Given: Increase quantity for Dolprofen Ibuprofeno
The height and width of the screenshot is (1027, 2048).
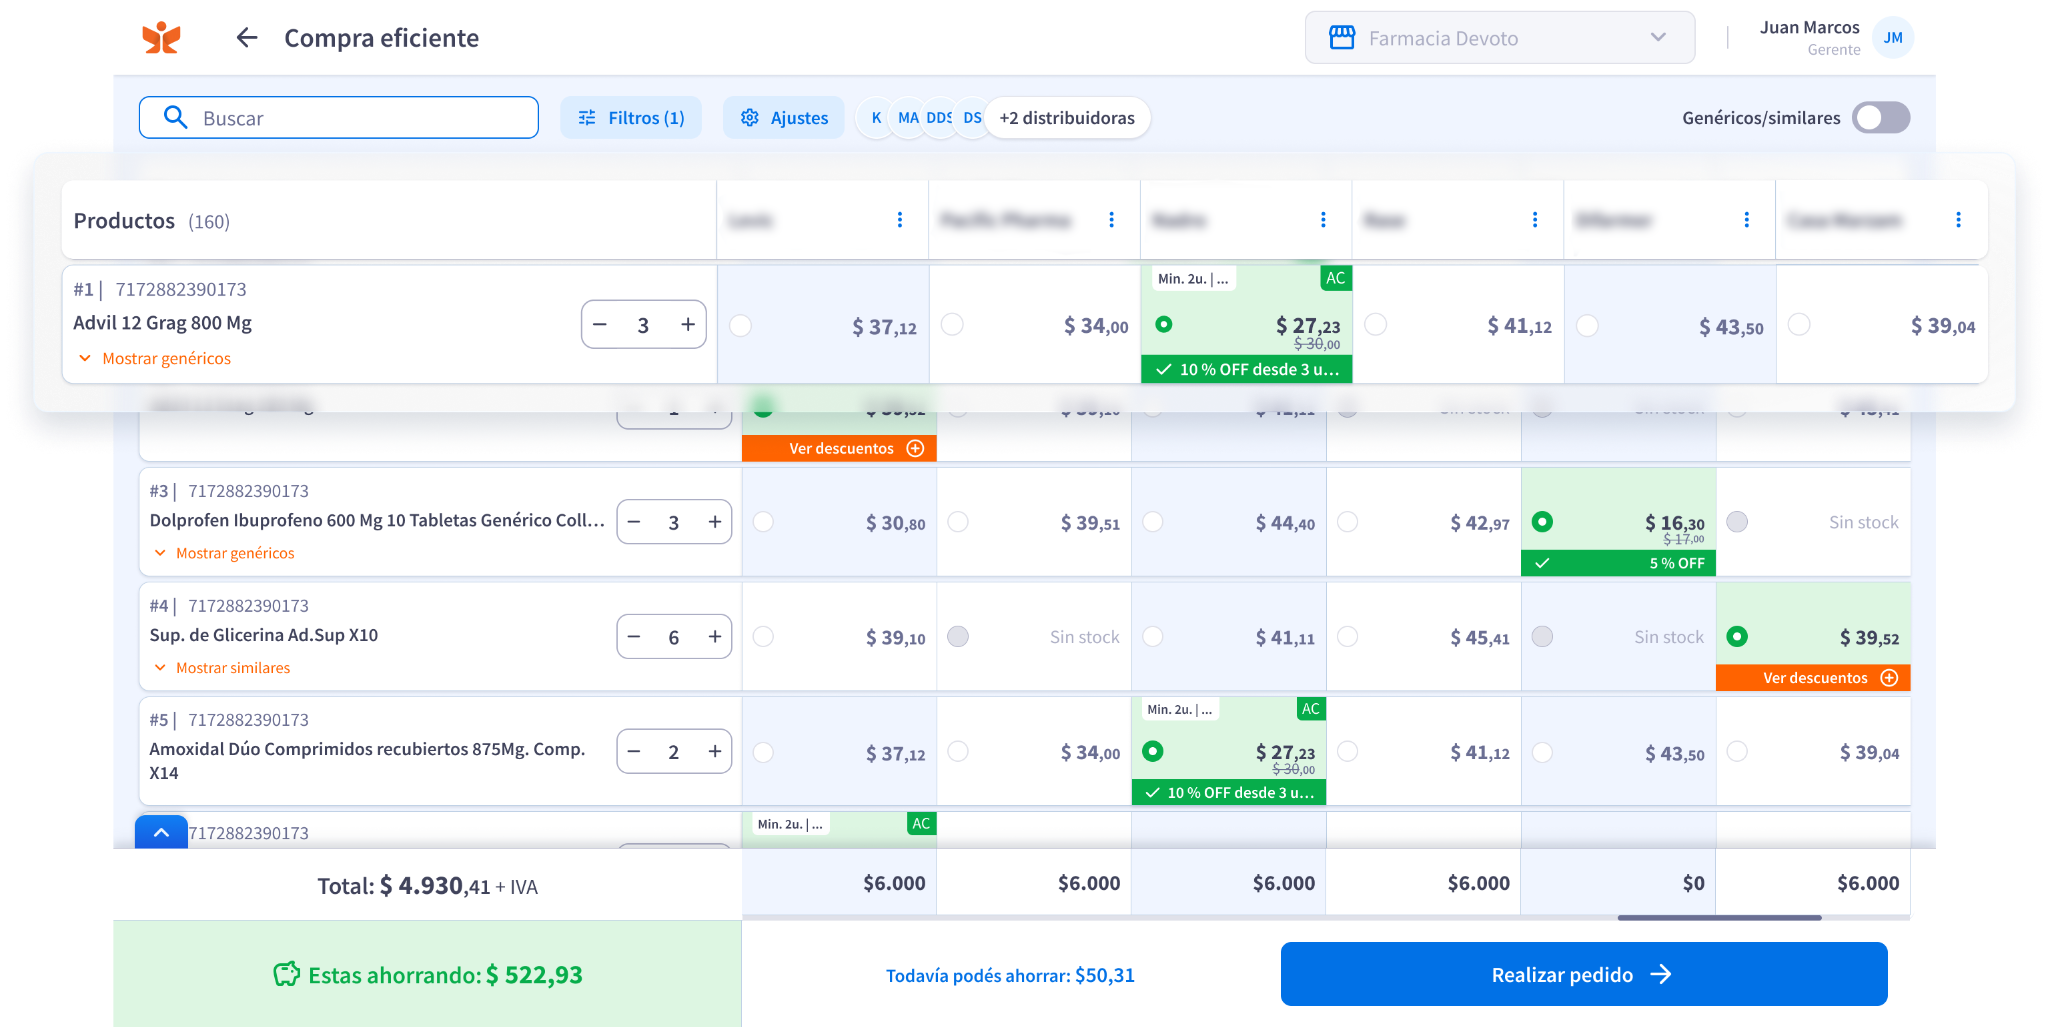Looking at the screenshot, I should (715, 522).
